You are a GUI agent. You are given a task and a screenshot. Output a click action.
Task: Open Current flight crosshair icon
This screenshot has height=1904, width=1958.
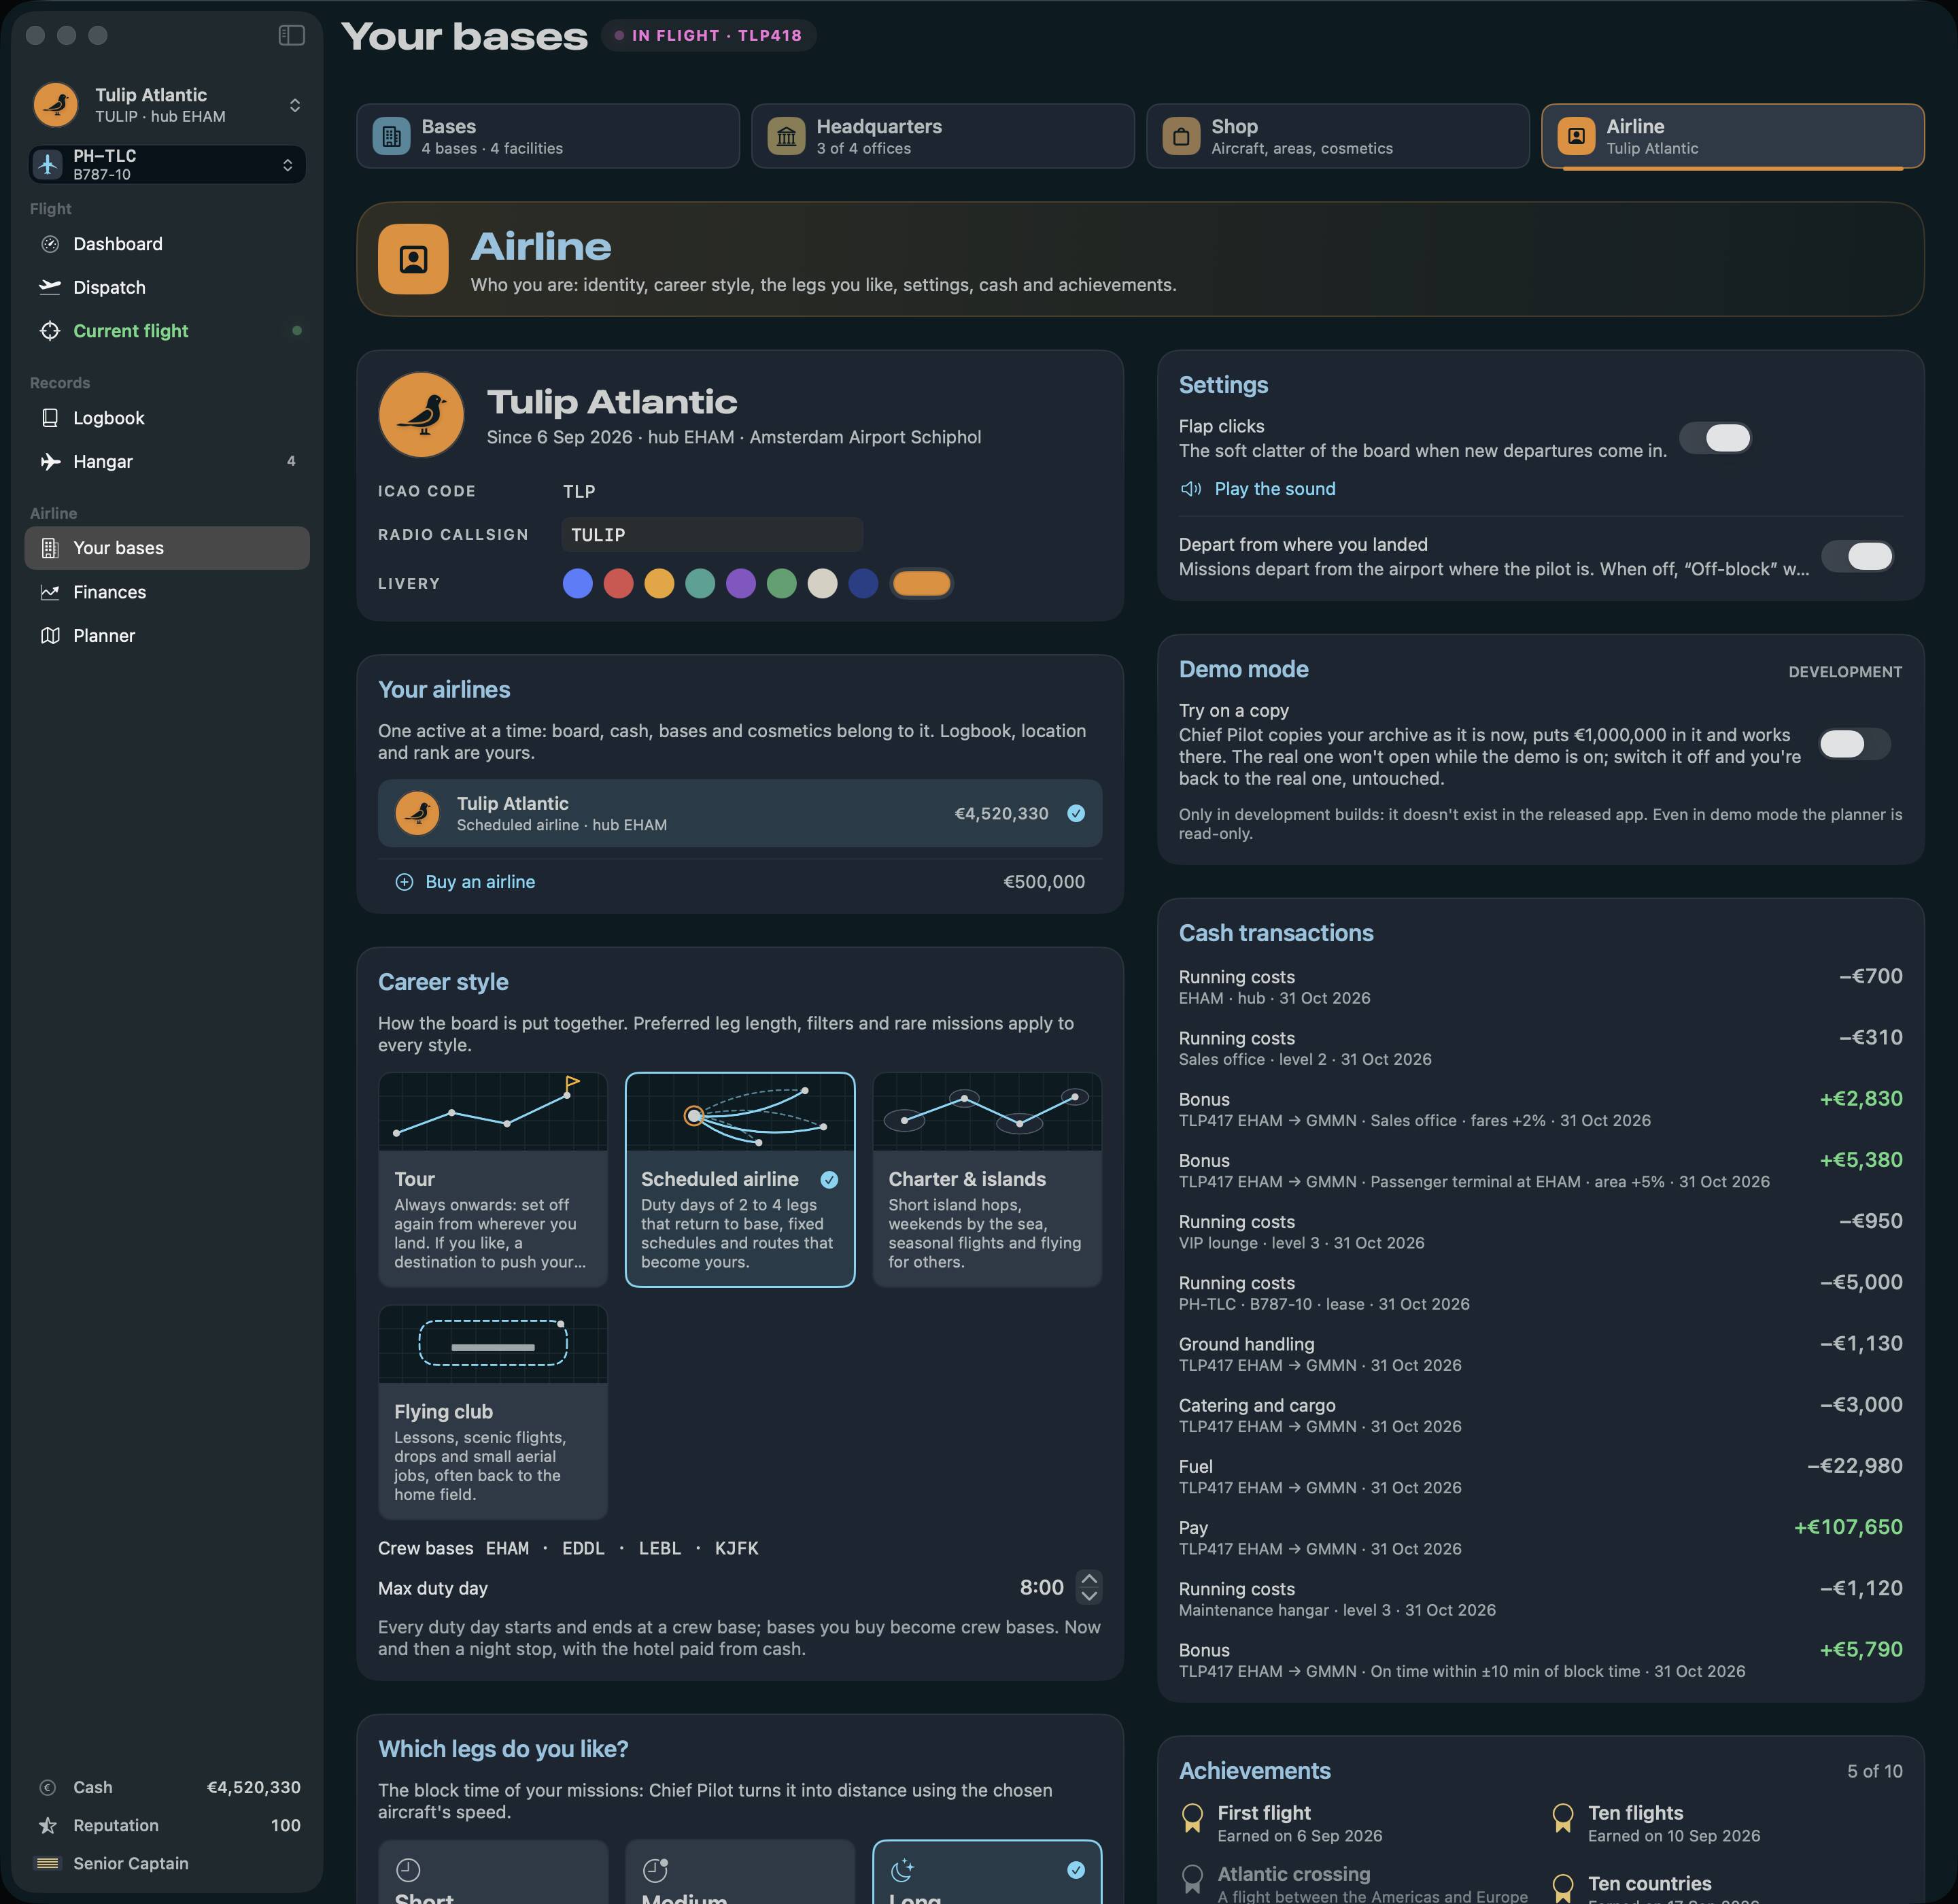(50, 331)
